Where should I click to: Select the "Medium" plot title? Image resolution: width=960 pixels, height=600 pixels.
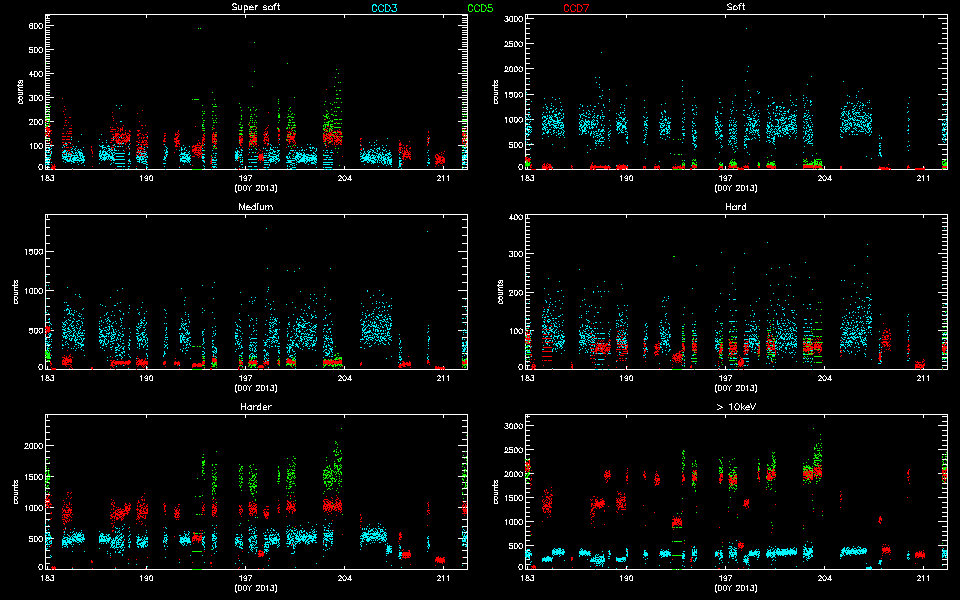[x=255, y=207]
